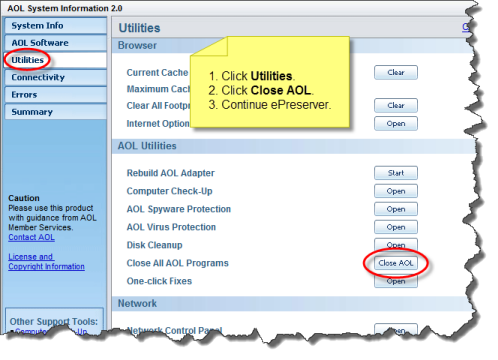The height and width of the screenshot is (360, 498).
Task: Open License and Copyright Information link
Action: tap(46, 262)
